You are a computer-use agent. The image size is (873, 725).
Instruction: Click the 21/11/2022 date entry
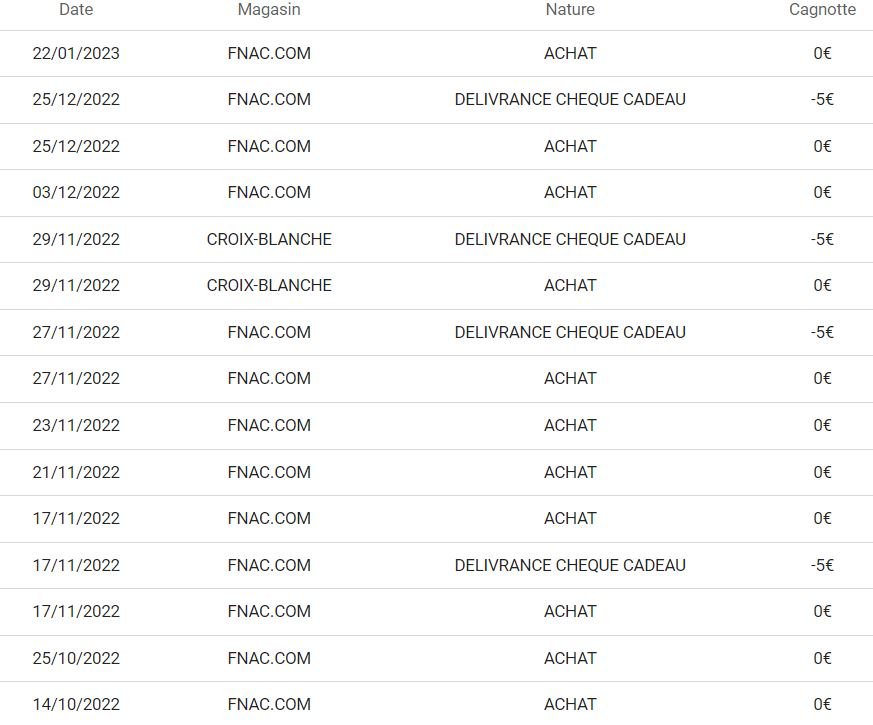point(76,473)
